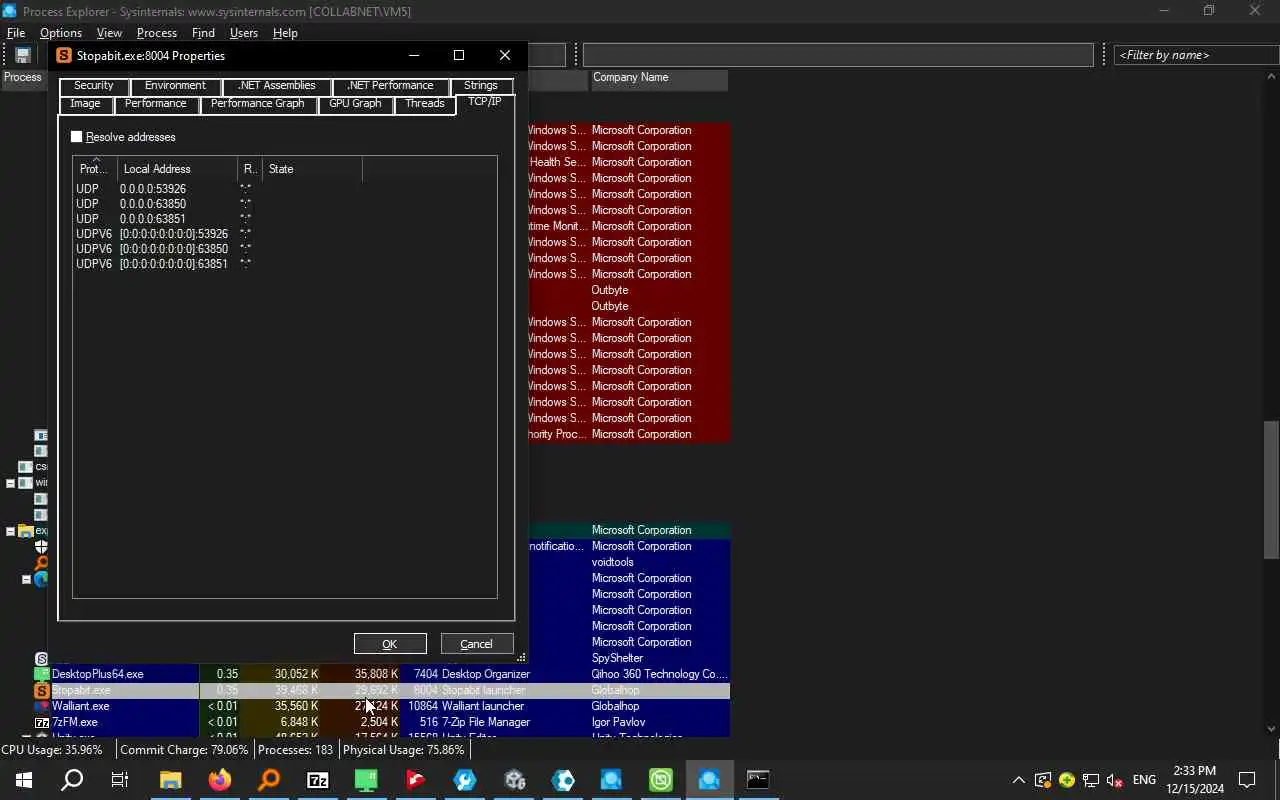
Task: Click the voidtools company name cell
Action: tap(612, 562)
